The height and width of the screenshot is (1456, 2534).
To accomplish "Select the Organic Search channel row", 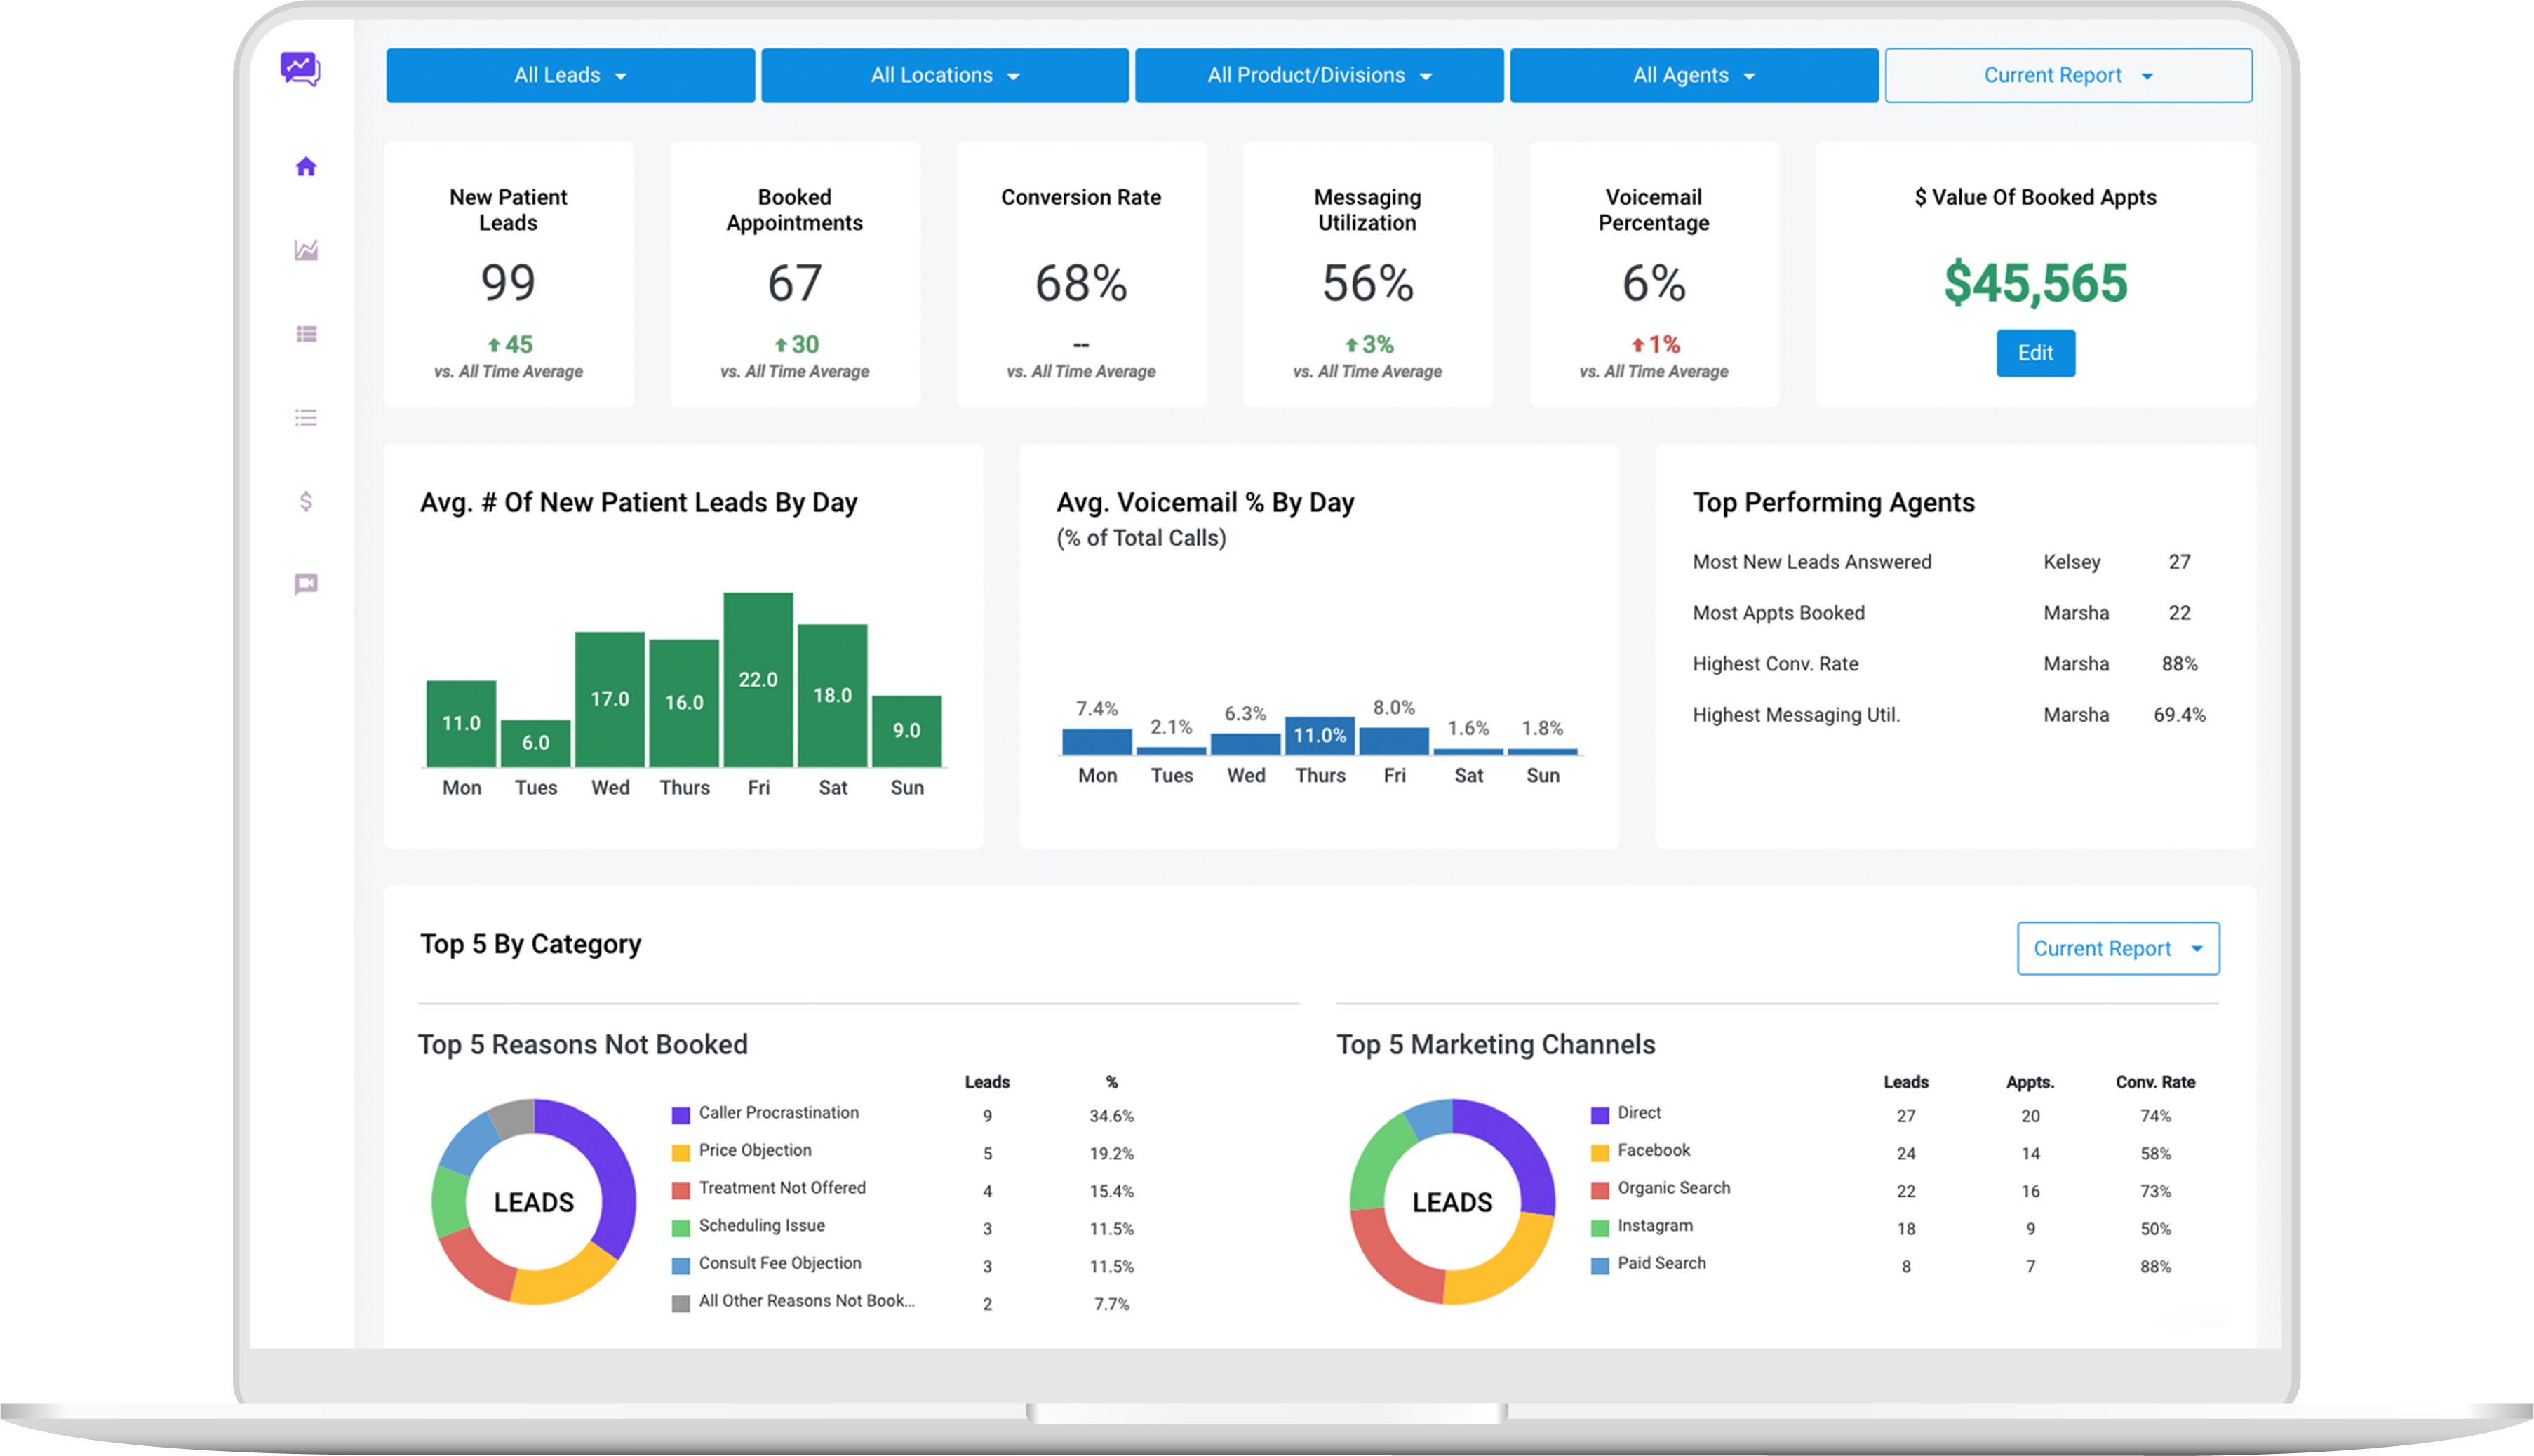I will click(x=1673, y=1188).
